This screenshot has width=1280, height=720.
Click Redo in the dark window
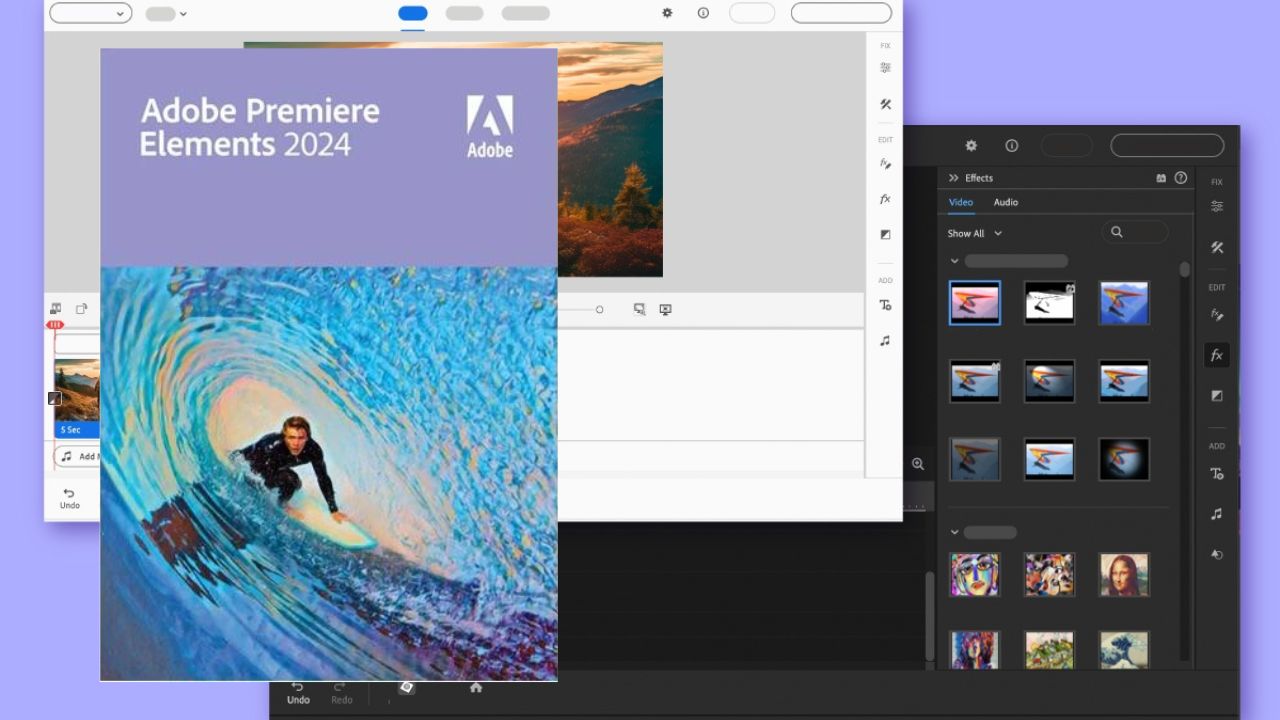[x=341, y=693]
